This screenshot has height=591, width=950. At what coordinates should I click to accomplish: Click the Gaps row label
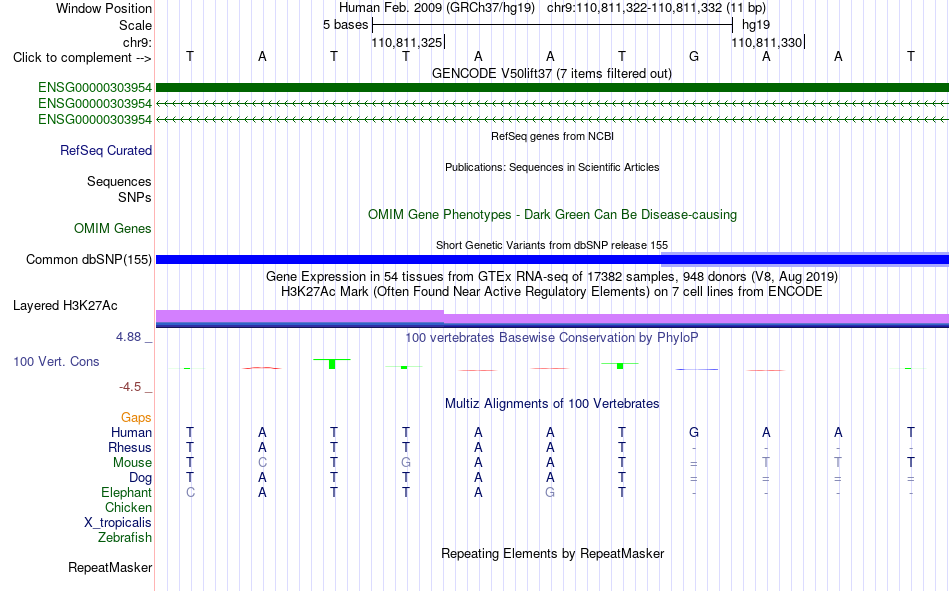pyautogui.click(x=136, y=418)
